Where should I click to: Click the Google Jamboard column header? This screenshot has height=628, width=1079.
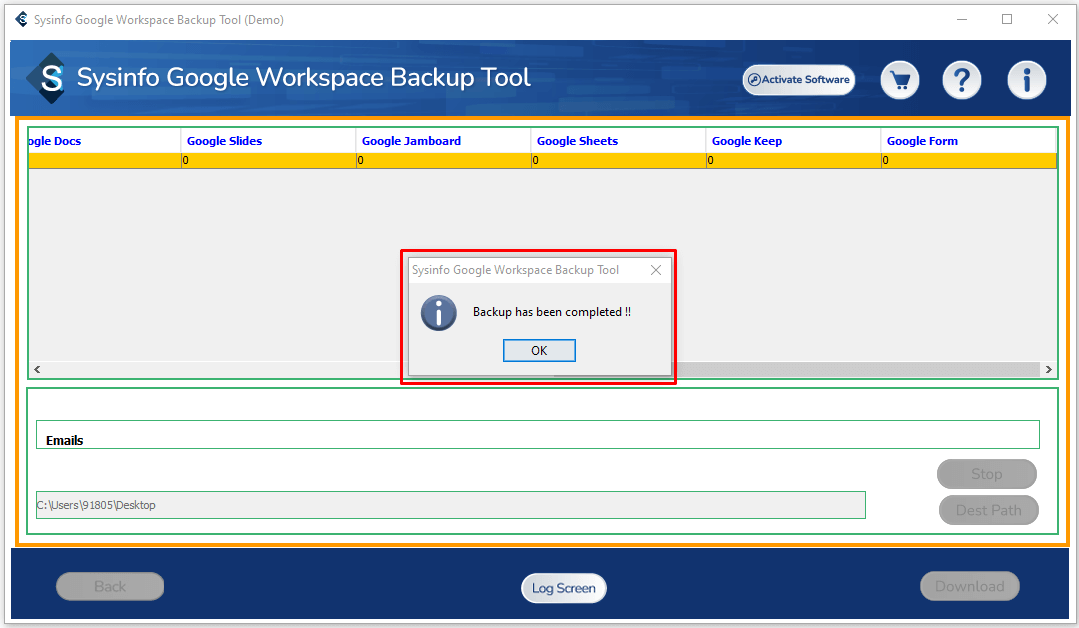click(443, 141)
